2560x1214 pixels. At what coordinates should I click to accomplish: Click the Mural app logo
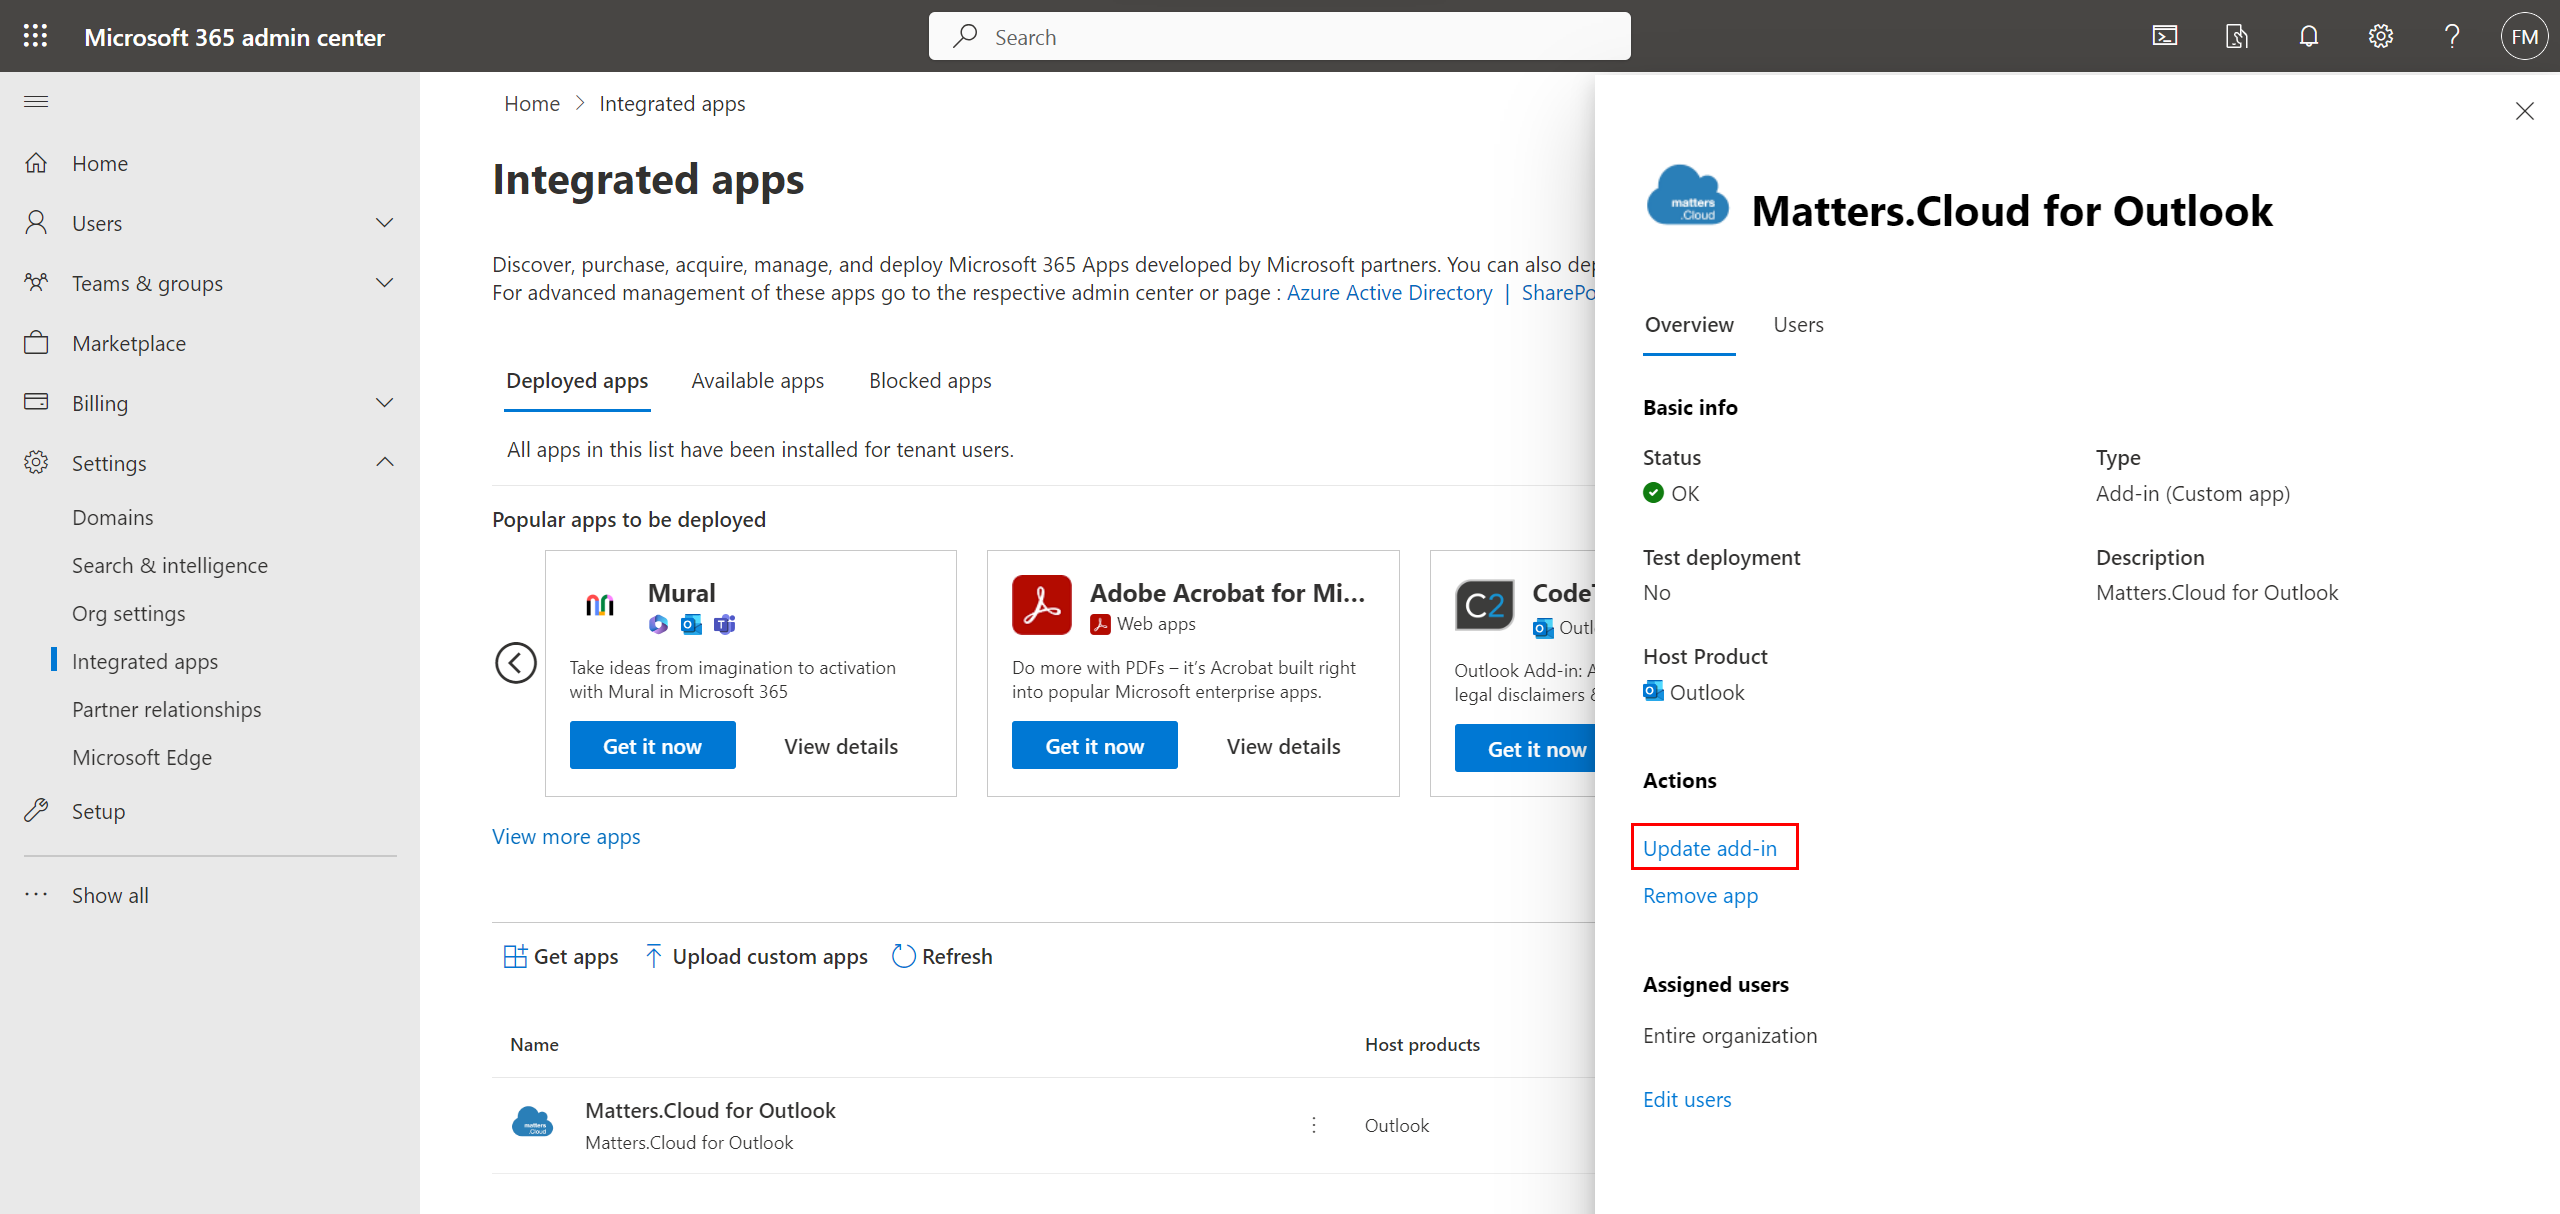tap(600, 604)
